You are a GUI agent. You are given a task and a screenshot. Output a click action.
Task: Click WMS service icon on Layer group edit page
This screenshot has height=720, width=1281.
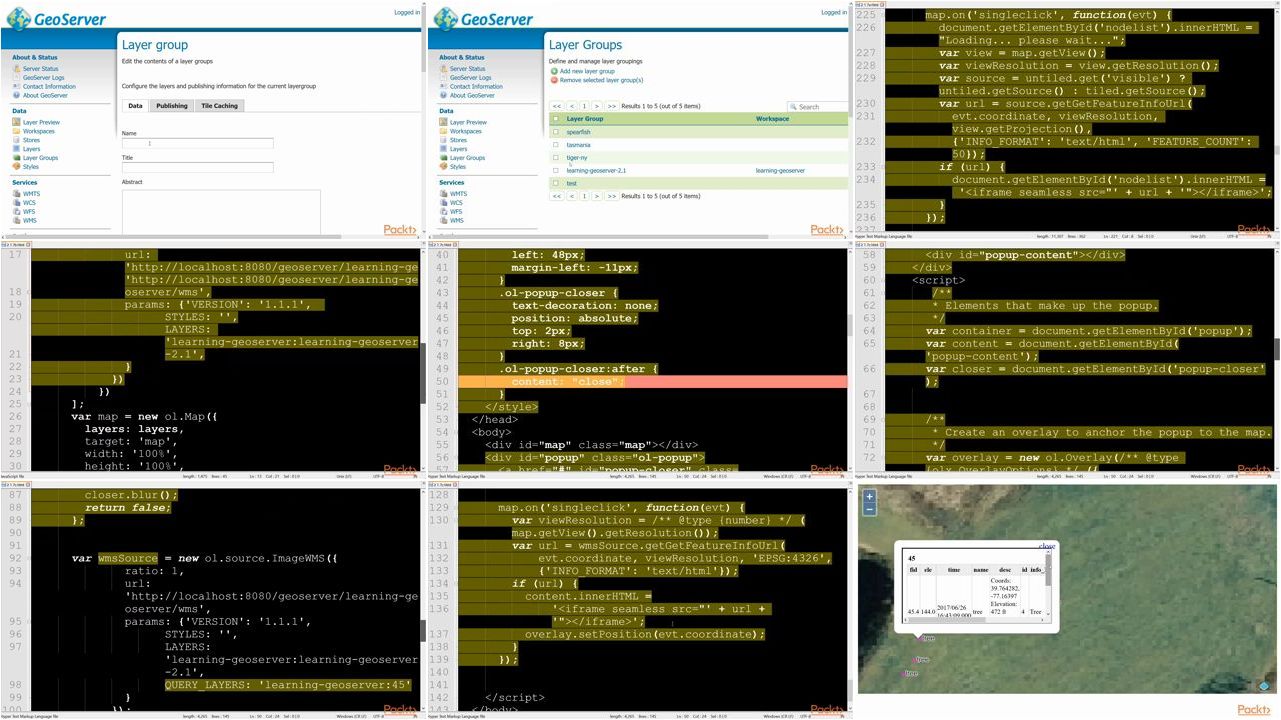click(x=16, y=221)
